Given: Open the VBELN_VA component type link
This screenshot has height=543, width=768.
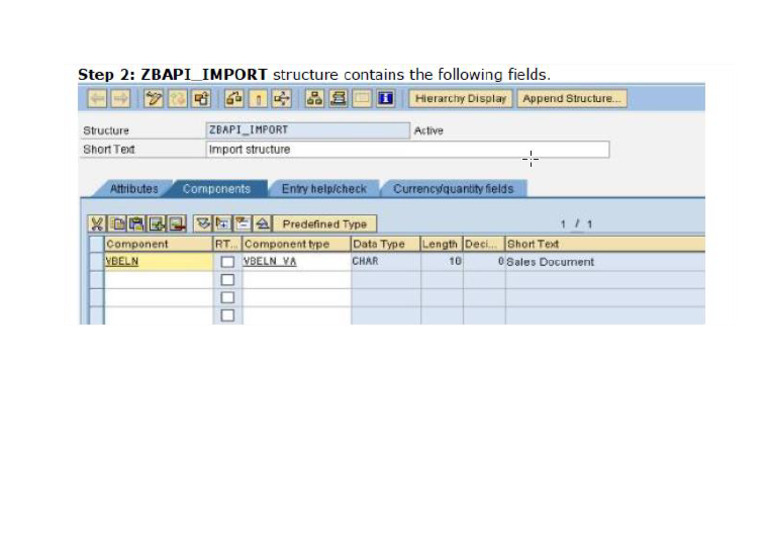Looking at the screenshot, I should [270, 262].
